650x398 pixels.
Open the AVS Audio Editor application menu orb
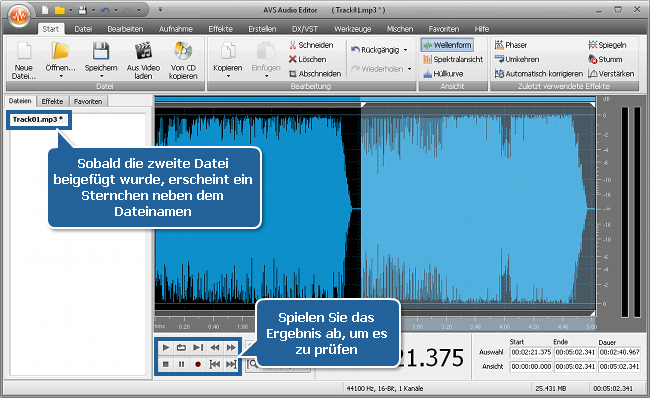click(x=19, y=16)
